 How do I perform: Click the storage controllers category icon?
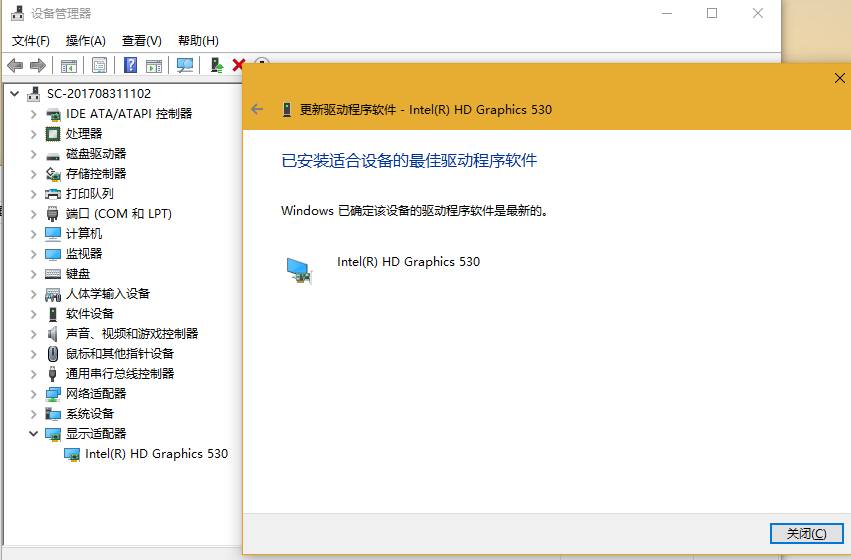point(53,174)
